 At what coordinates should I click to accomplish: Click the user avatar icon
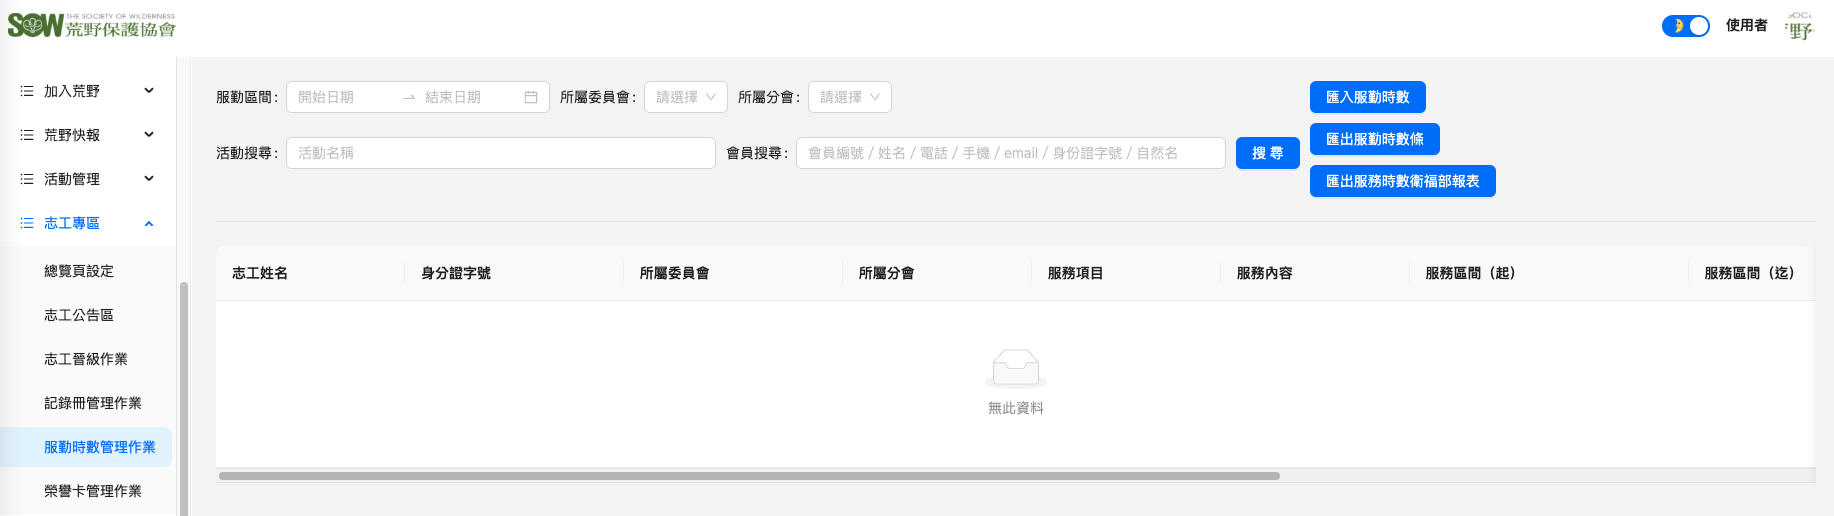pyautogui.click(x=1799, y=26)
